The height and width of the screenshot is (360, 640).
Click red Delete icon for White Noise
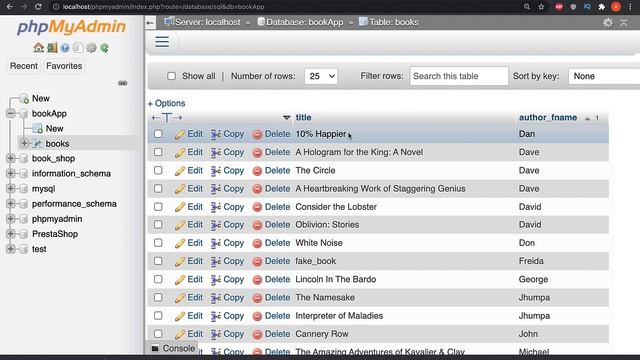click(x=257, y=243)
